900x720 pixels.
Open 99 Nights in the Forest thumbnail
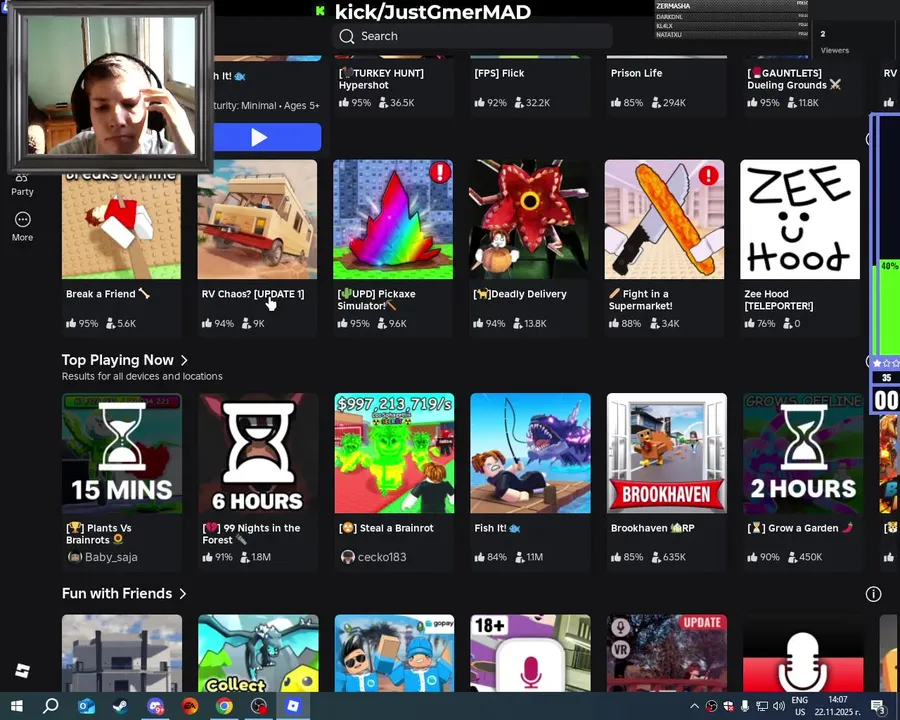click(x=258, y=453)
